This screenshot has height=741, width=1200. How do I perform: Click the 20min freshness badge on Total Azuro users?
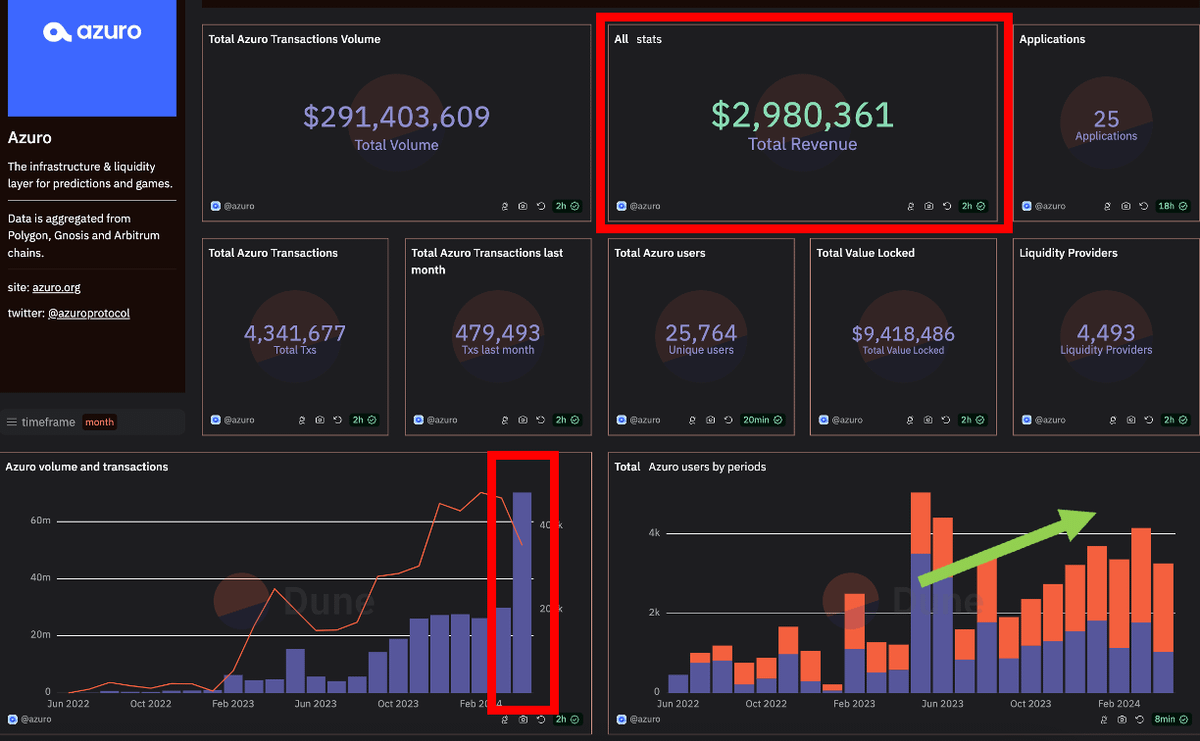[764, 420]
